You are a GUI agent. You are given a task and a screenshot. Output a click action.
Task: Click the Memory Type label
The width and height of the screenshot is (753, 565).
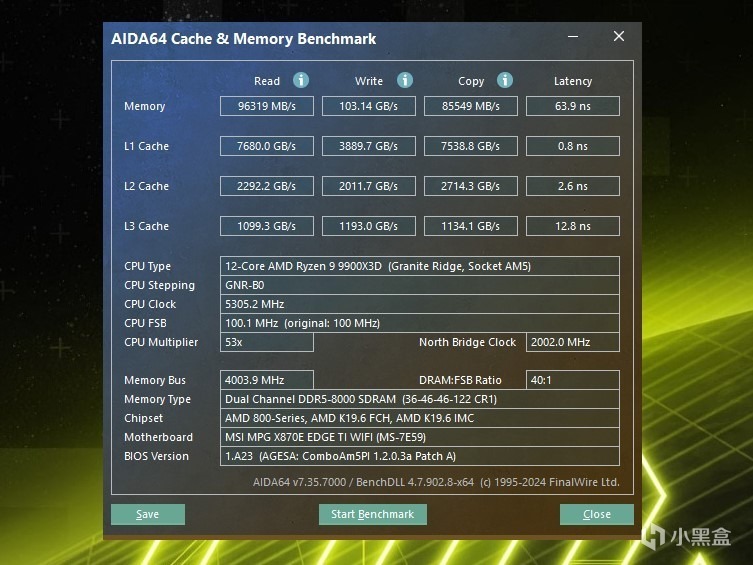pos(158,399)
